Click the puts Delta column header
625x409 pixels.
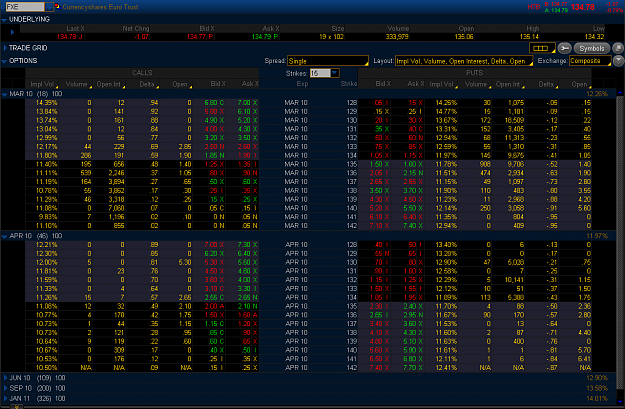546,84
